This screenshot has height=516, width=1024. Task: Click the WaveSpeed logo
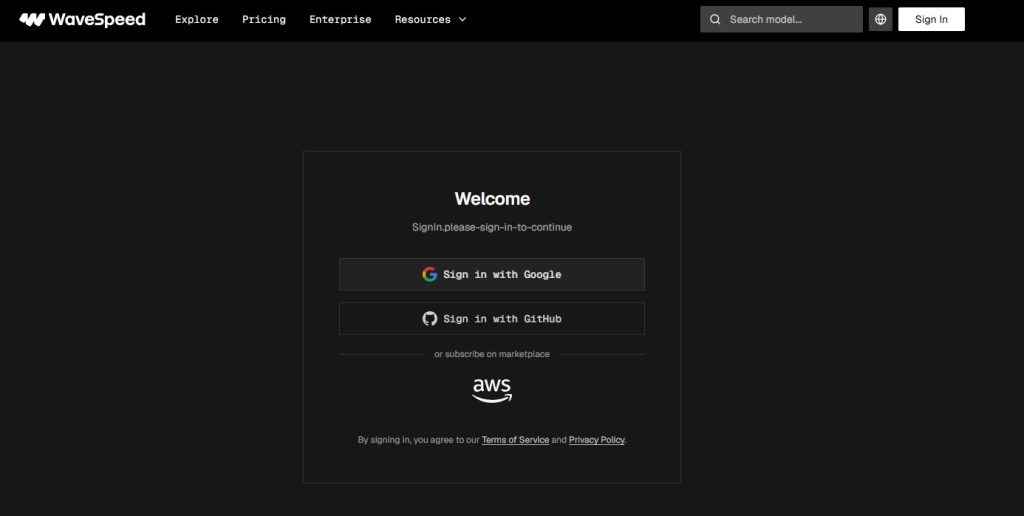(82, 20)
